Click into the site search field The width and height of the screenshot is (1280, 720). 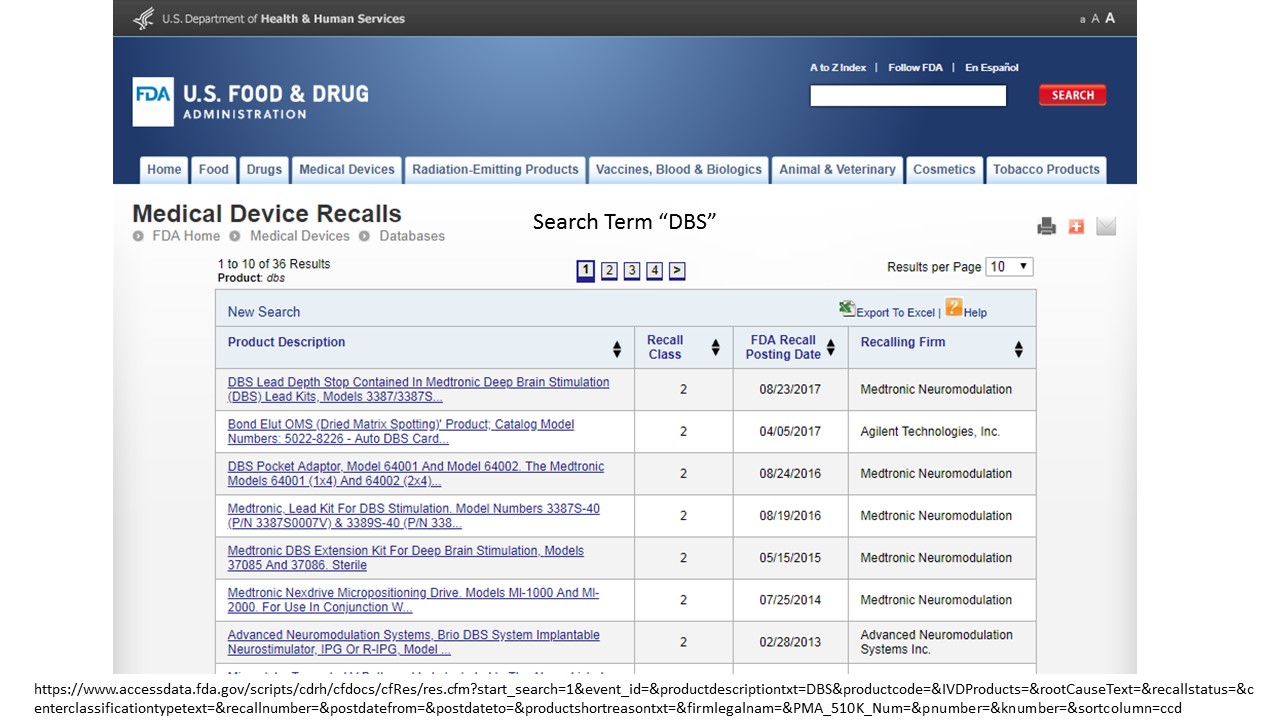908,95
